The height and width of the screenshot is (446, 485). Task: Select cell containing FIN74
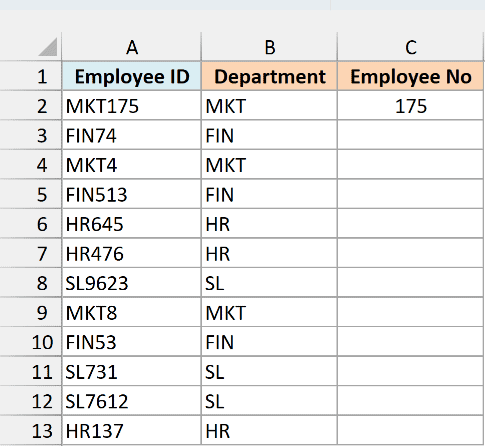tap(132, 135)
